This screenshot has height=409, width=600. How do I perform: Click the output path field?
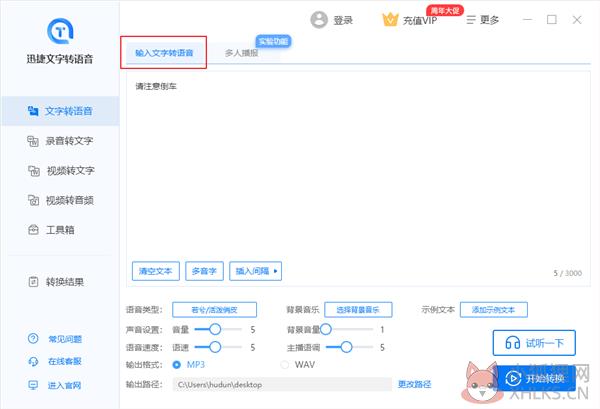point(282,385)
